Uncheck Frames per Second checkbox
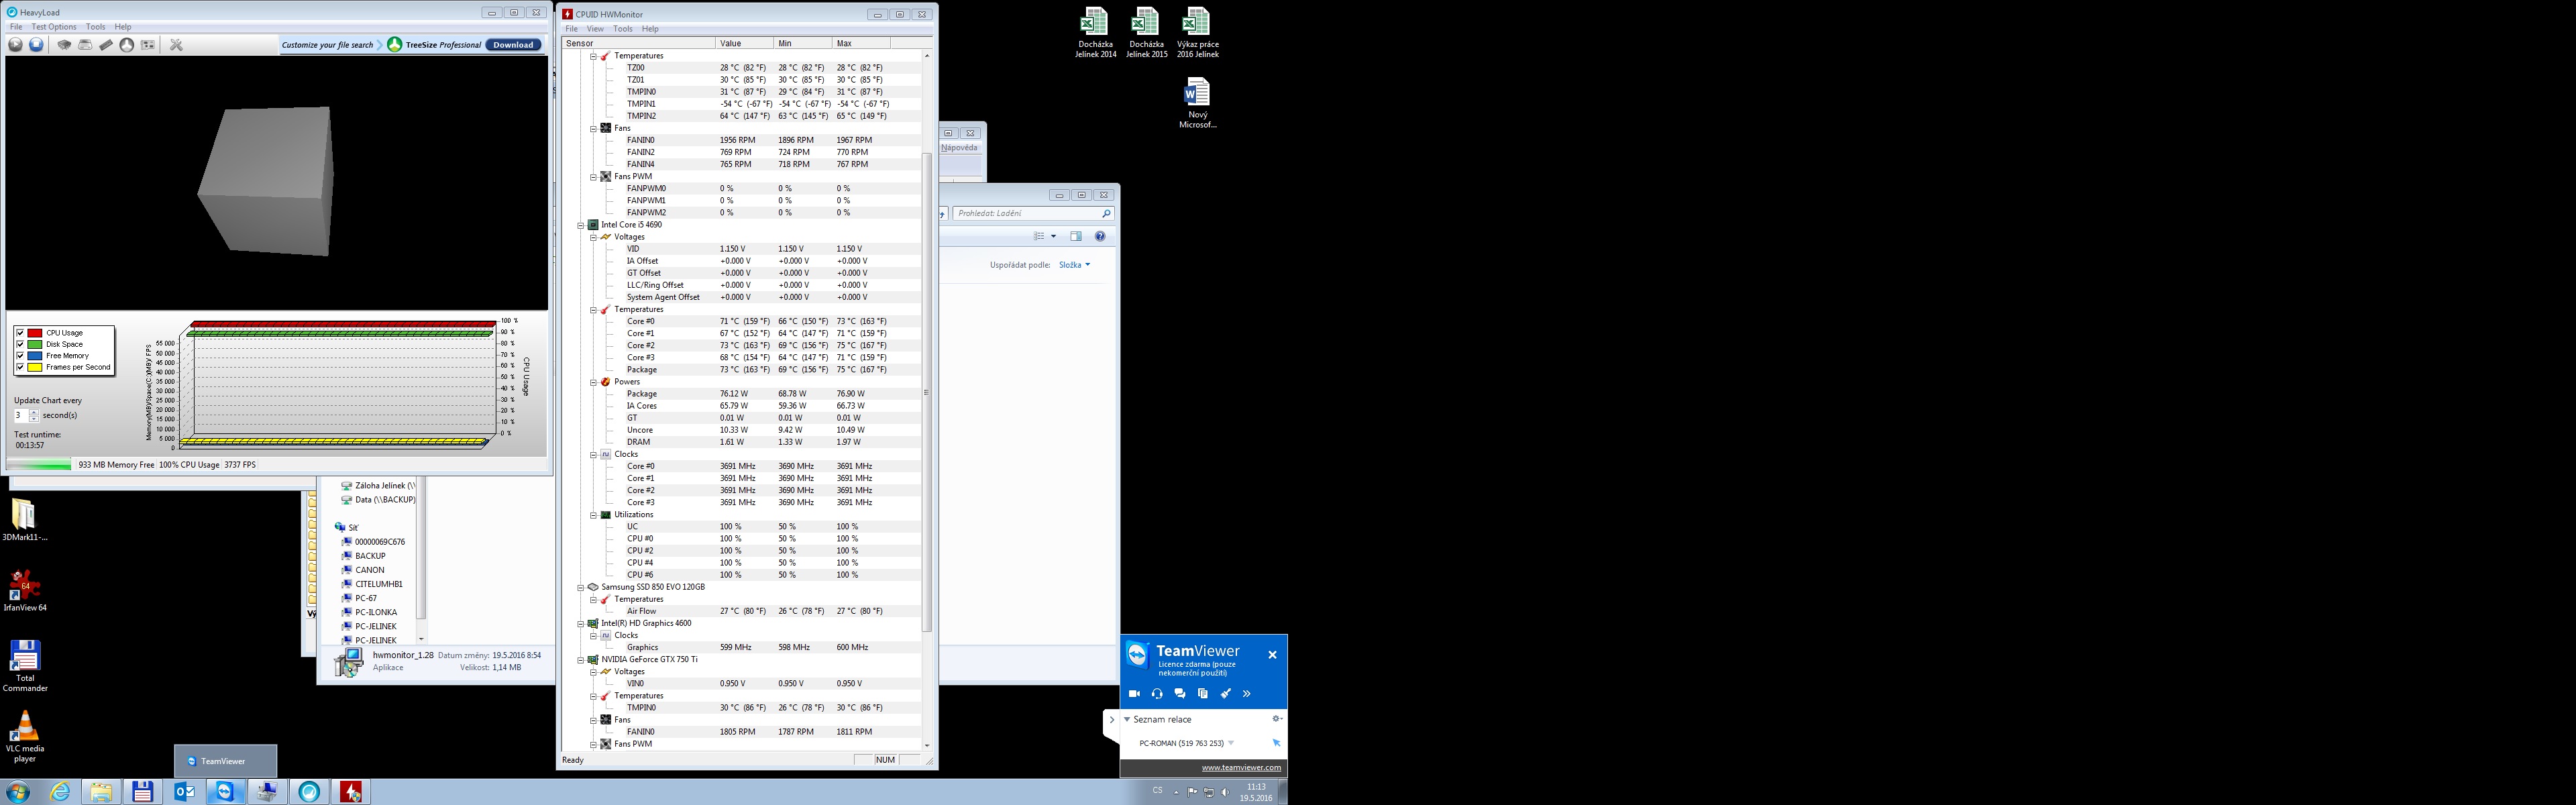 [20, 367]
